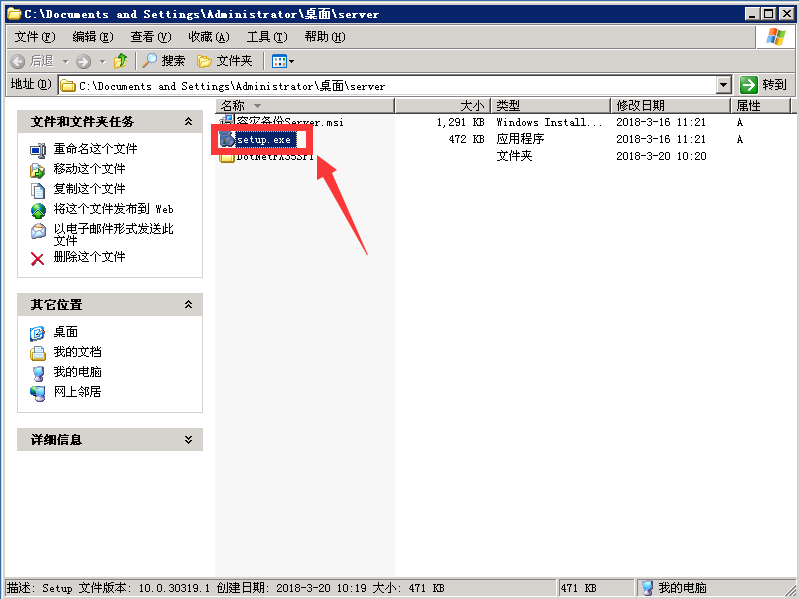Select the Server.msi installer file icon
This screenshot has width=799, height=599.
point(227,122)
